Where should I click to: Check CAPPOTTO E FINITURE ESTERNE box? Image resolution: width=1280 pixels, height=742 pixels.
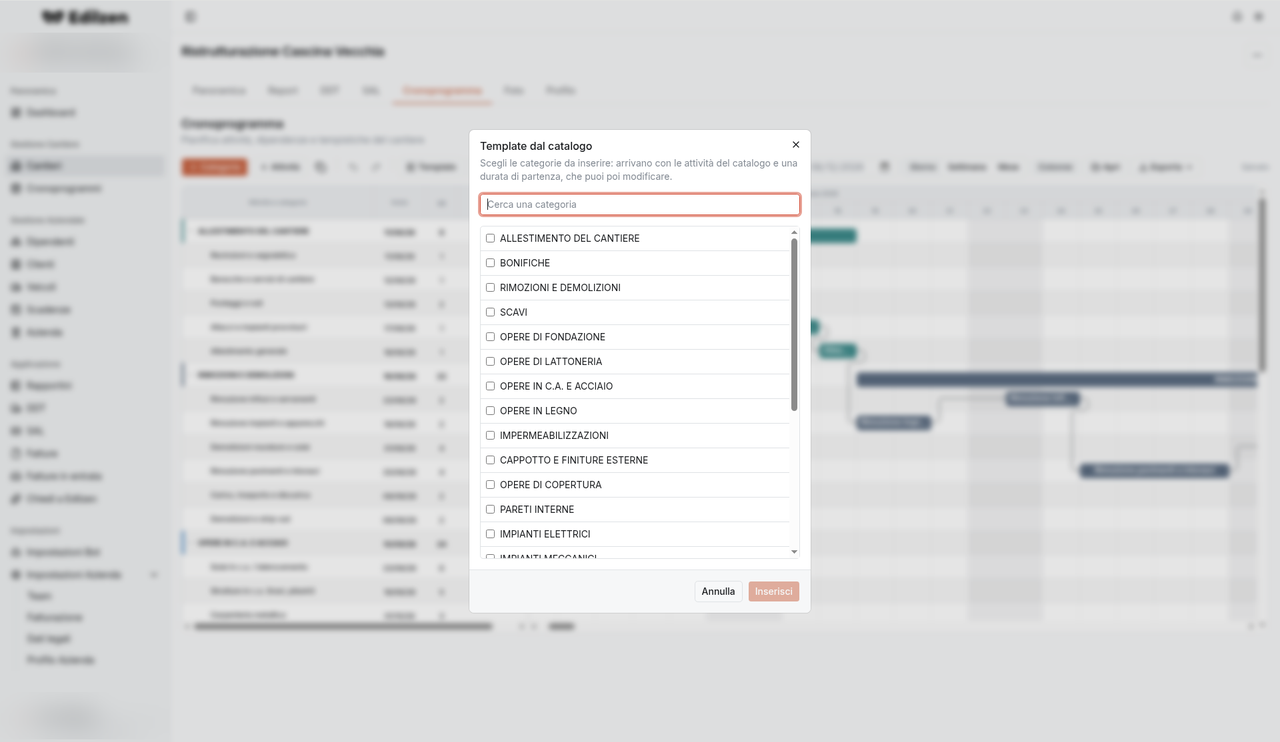point(490,460)
